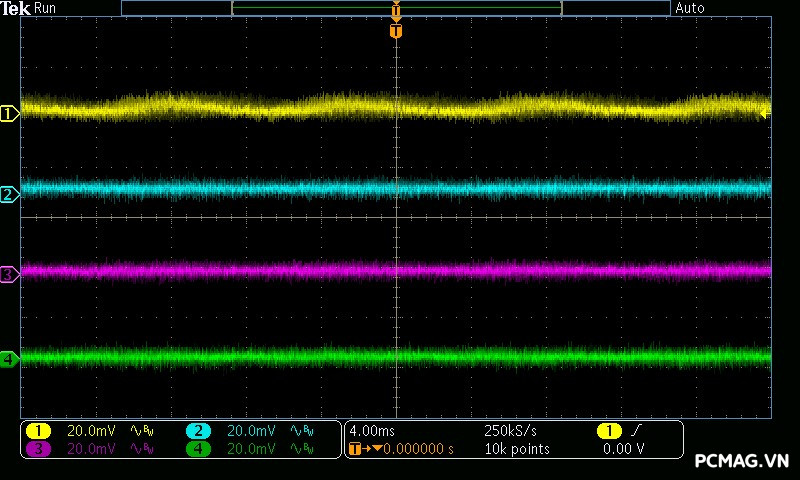800x480 pixels.
Task: Click the 10k points record length readout
Action: pyautogui.click(x=517, y=449)
